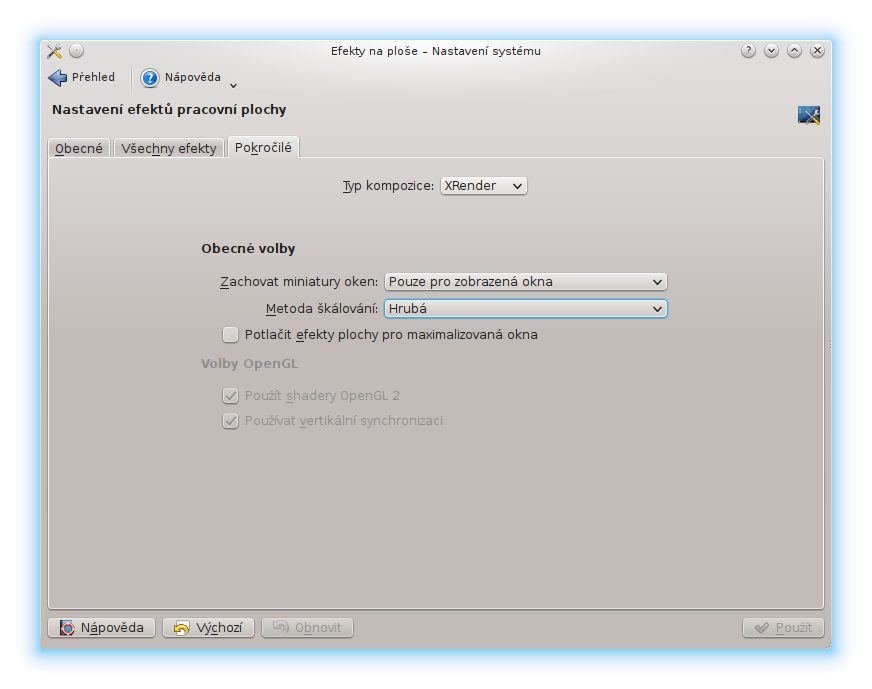
Task: Expand the toolbar overflow chevron
Action: tap(234, 86)
